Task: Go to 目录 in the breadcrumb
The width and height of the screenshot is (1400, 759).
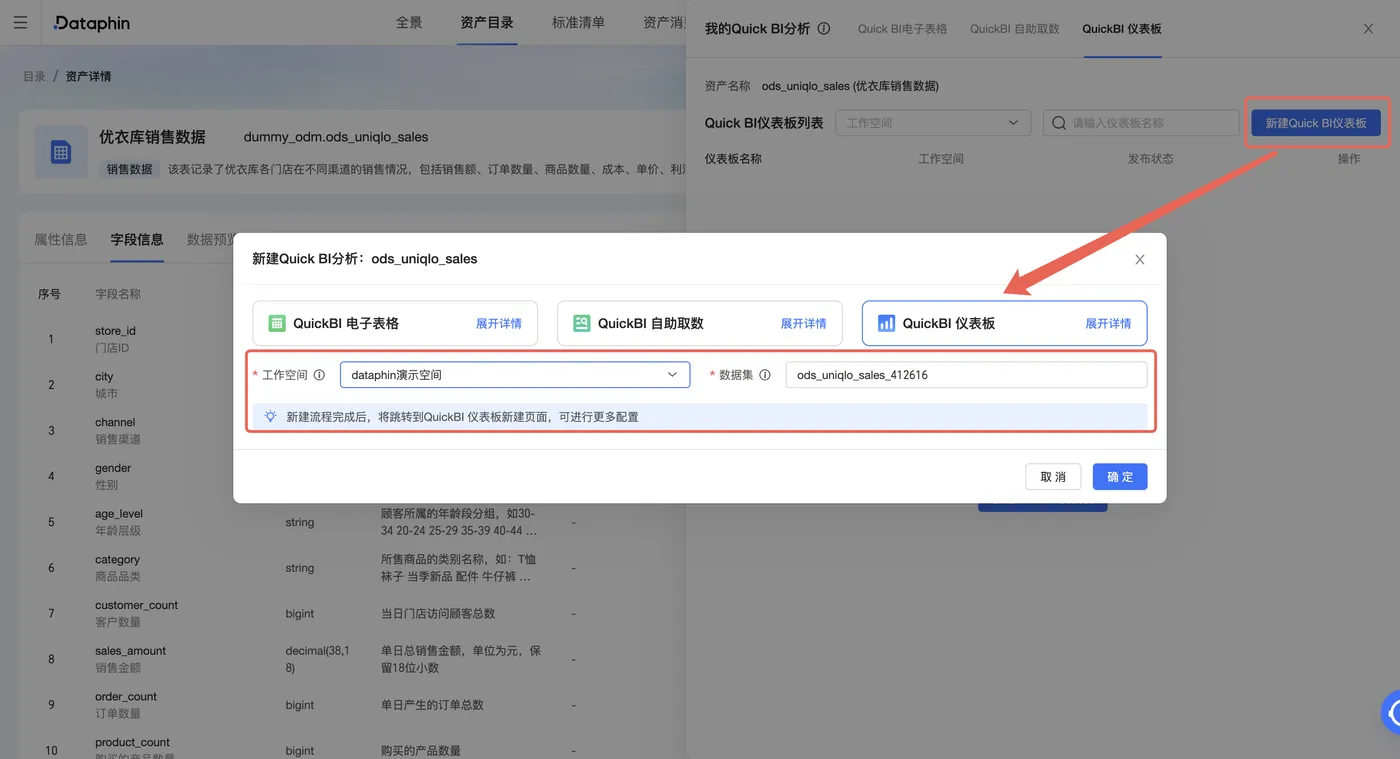Action: [34, 76]
